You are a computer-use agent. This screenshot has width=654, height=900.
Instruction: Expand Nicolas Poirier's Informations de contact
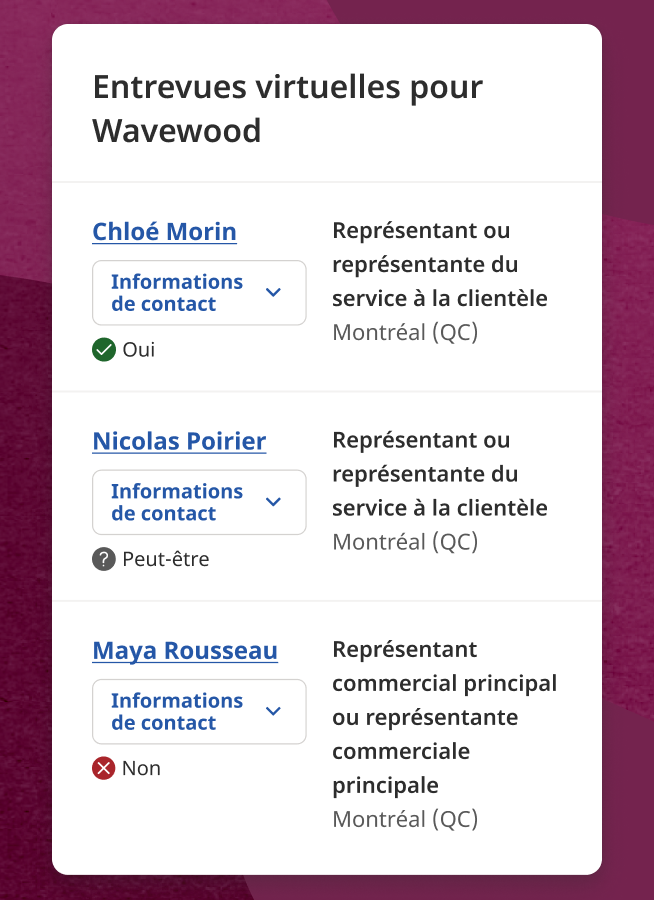[177, 502]
